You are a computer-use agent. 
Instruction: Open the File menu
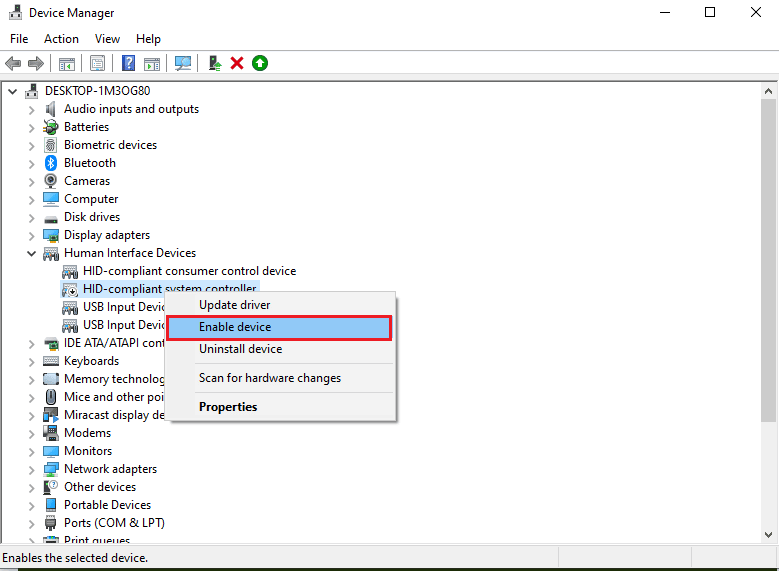click(19, 39)
